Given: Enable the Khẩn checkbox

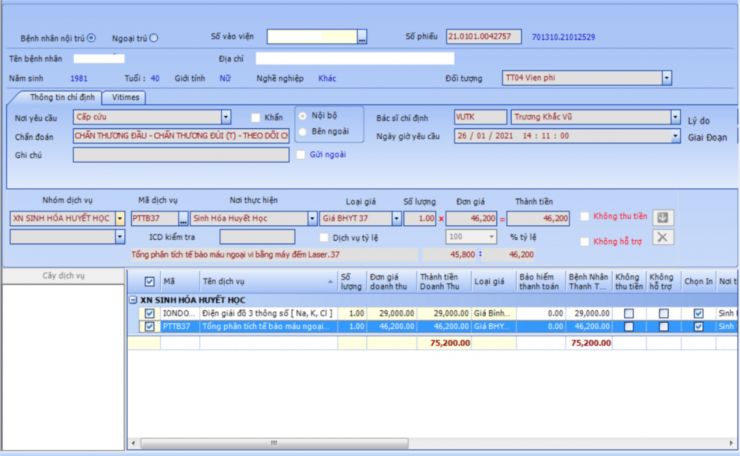Looking at the screenshot, I should 256,117.
